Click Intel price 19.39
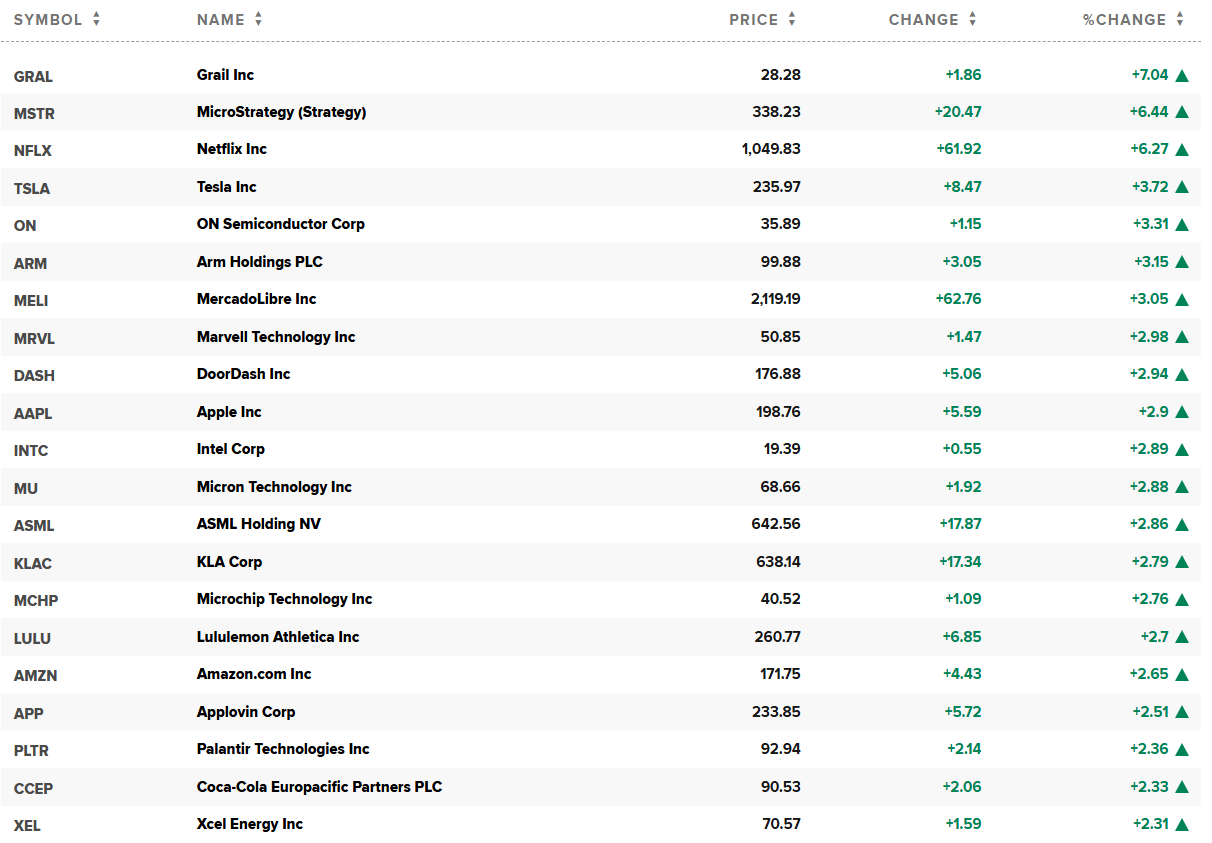Viewport: 1212px width, 843px height. pos(782,449)
